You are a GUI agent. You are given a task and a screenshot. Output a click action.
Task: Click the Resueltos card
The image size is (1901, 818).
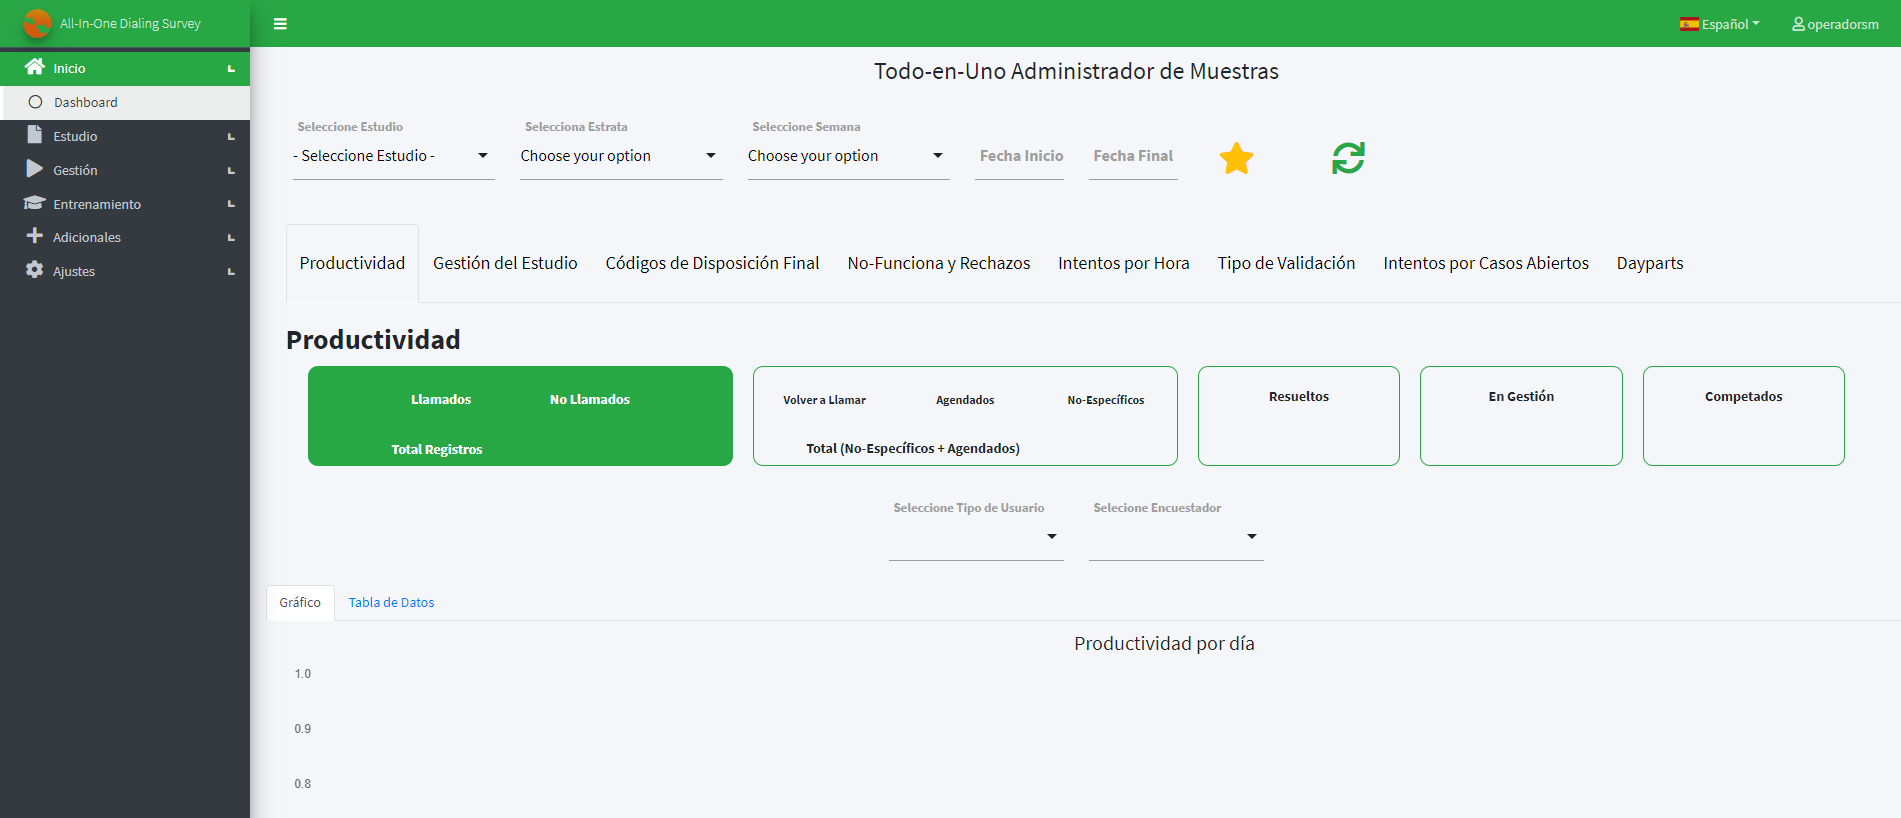[1299, 416]
